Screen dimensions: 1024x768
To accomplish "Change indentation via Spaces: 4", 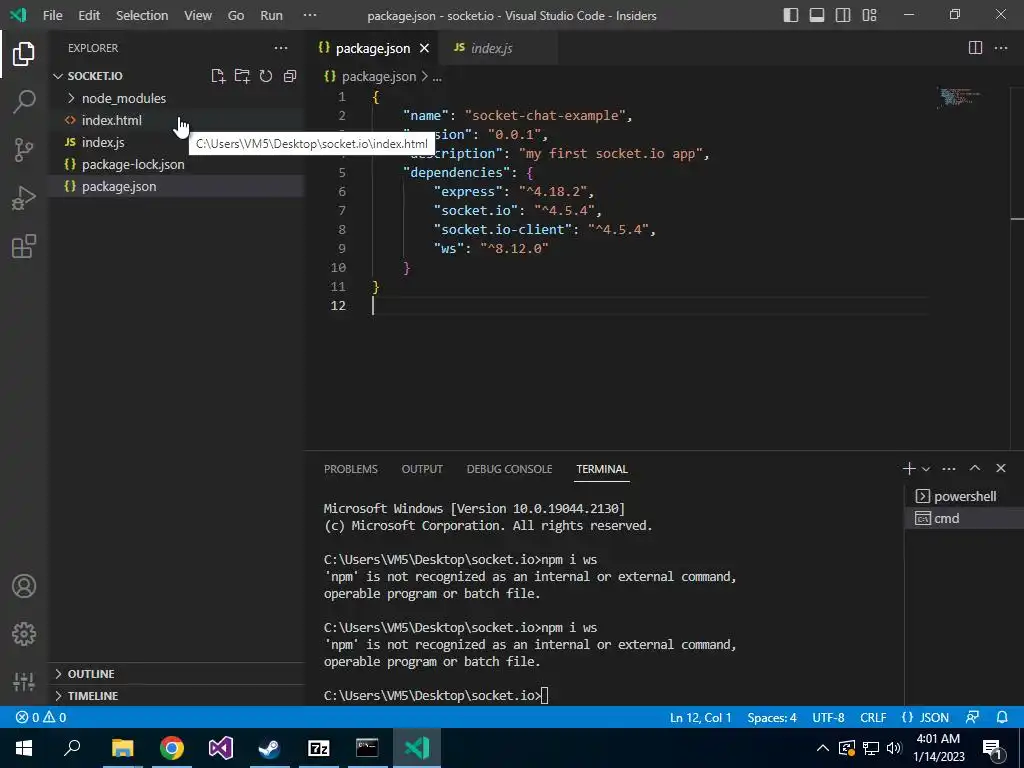I will (772, 717).
